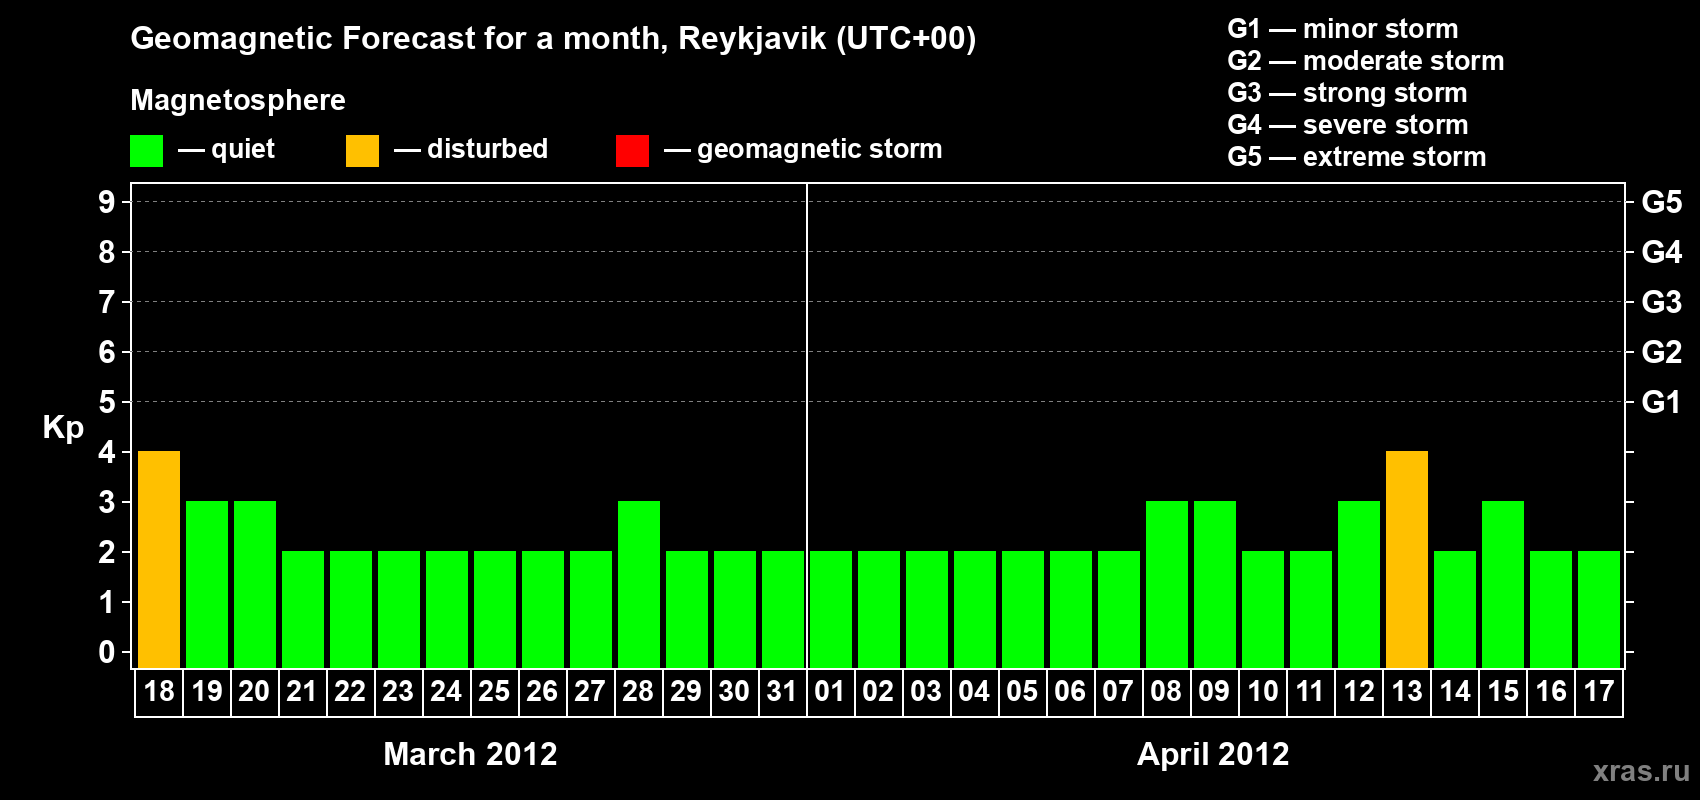The width and height of the screenshot is (1700, 800).
Task: Click the date label 25 on axis
Action: tap(494, 692)
